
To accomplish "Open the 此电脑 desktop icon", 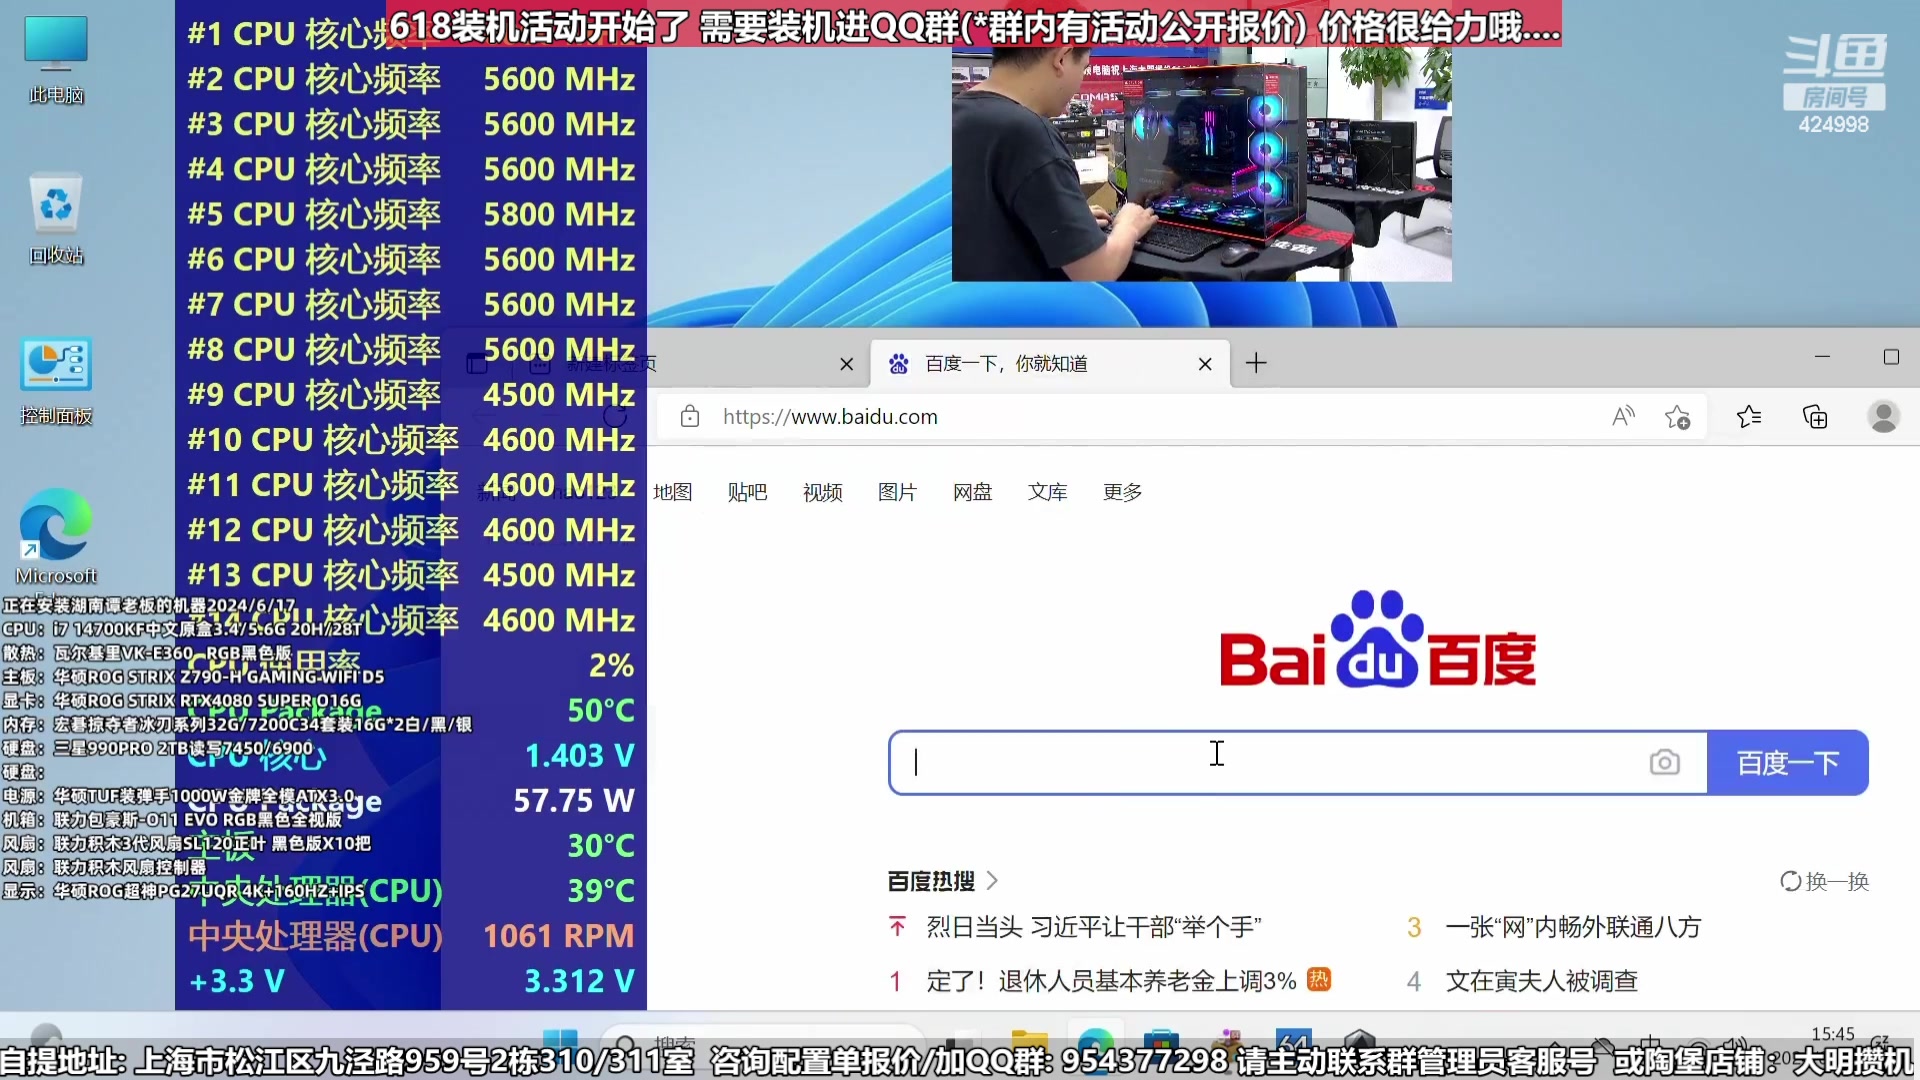I will (x=56, y=60).
